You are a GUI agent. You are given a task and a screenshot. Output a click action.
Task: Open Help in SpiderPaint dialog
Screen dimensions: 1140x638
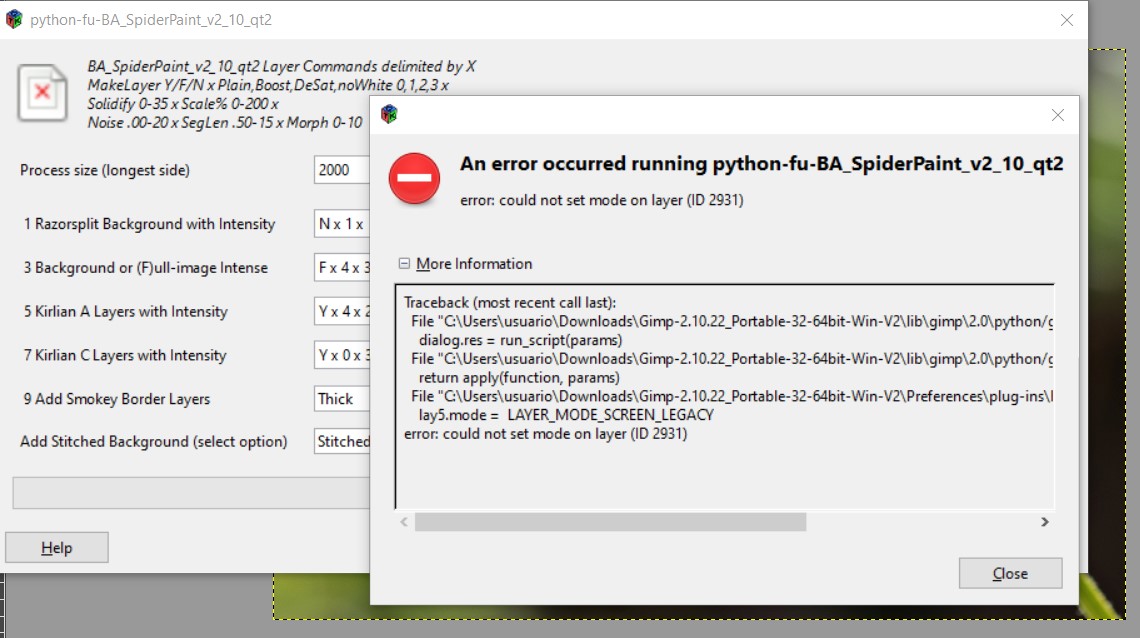[57, 547]
